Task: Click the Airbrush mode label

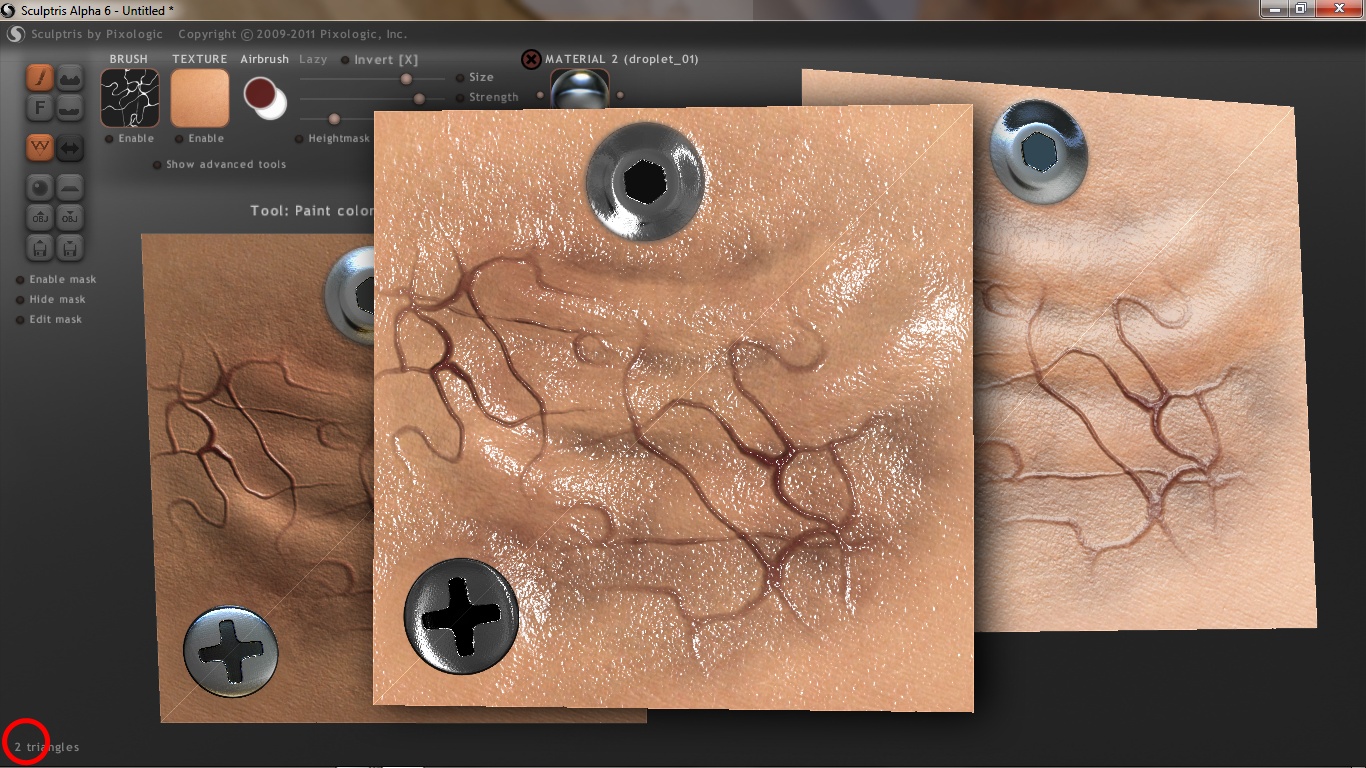Action: coord(264,60)
